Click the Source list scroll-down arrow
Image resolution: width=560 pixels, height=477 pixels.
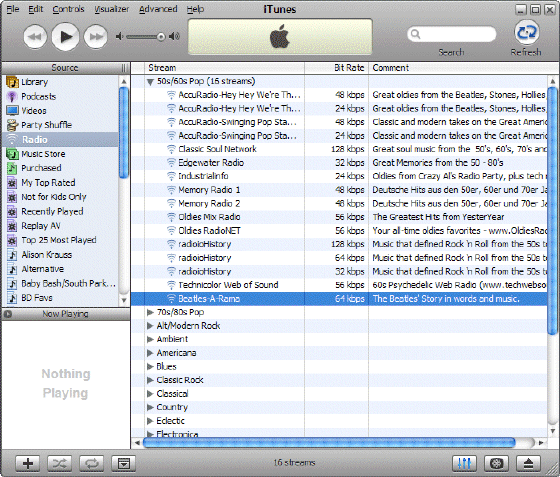(124, 301)
